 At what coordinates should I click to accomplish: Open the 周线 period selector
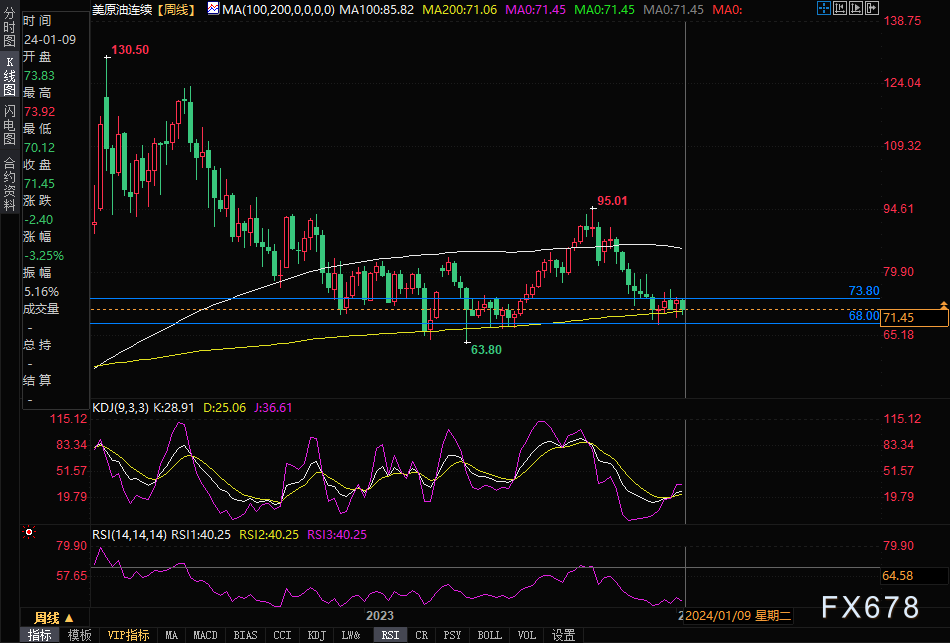tap(46, 616)
